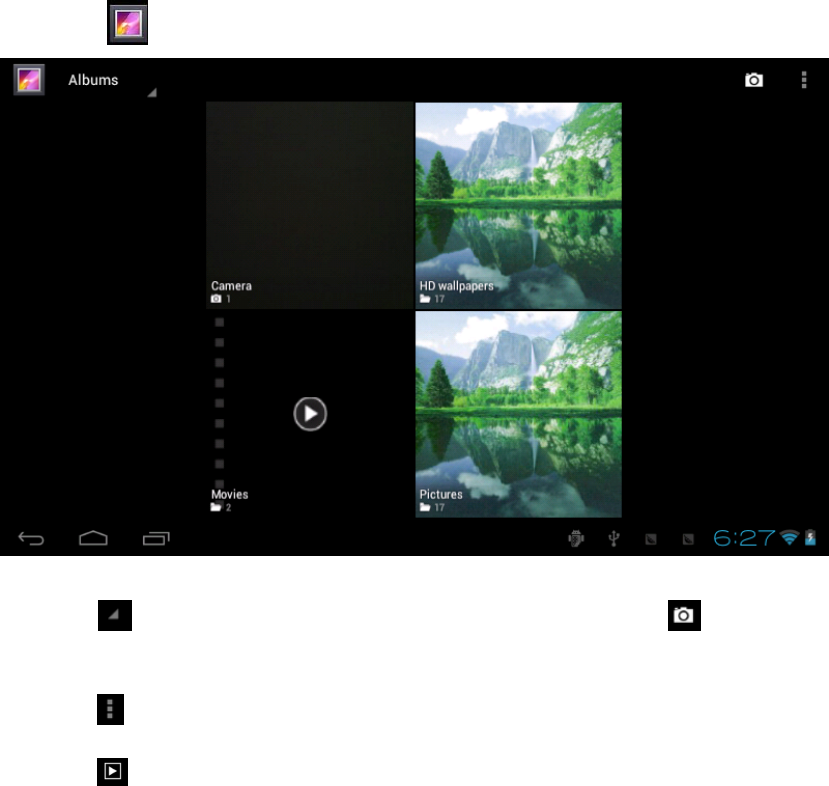Tap the second SD card notification icon
The height and width of the screenshot is (786, 829).
click(688, 539)
